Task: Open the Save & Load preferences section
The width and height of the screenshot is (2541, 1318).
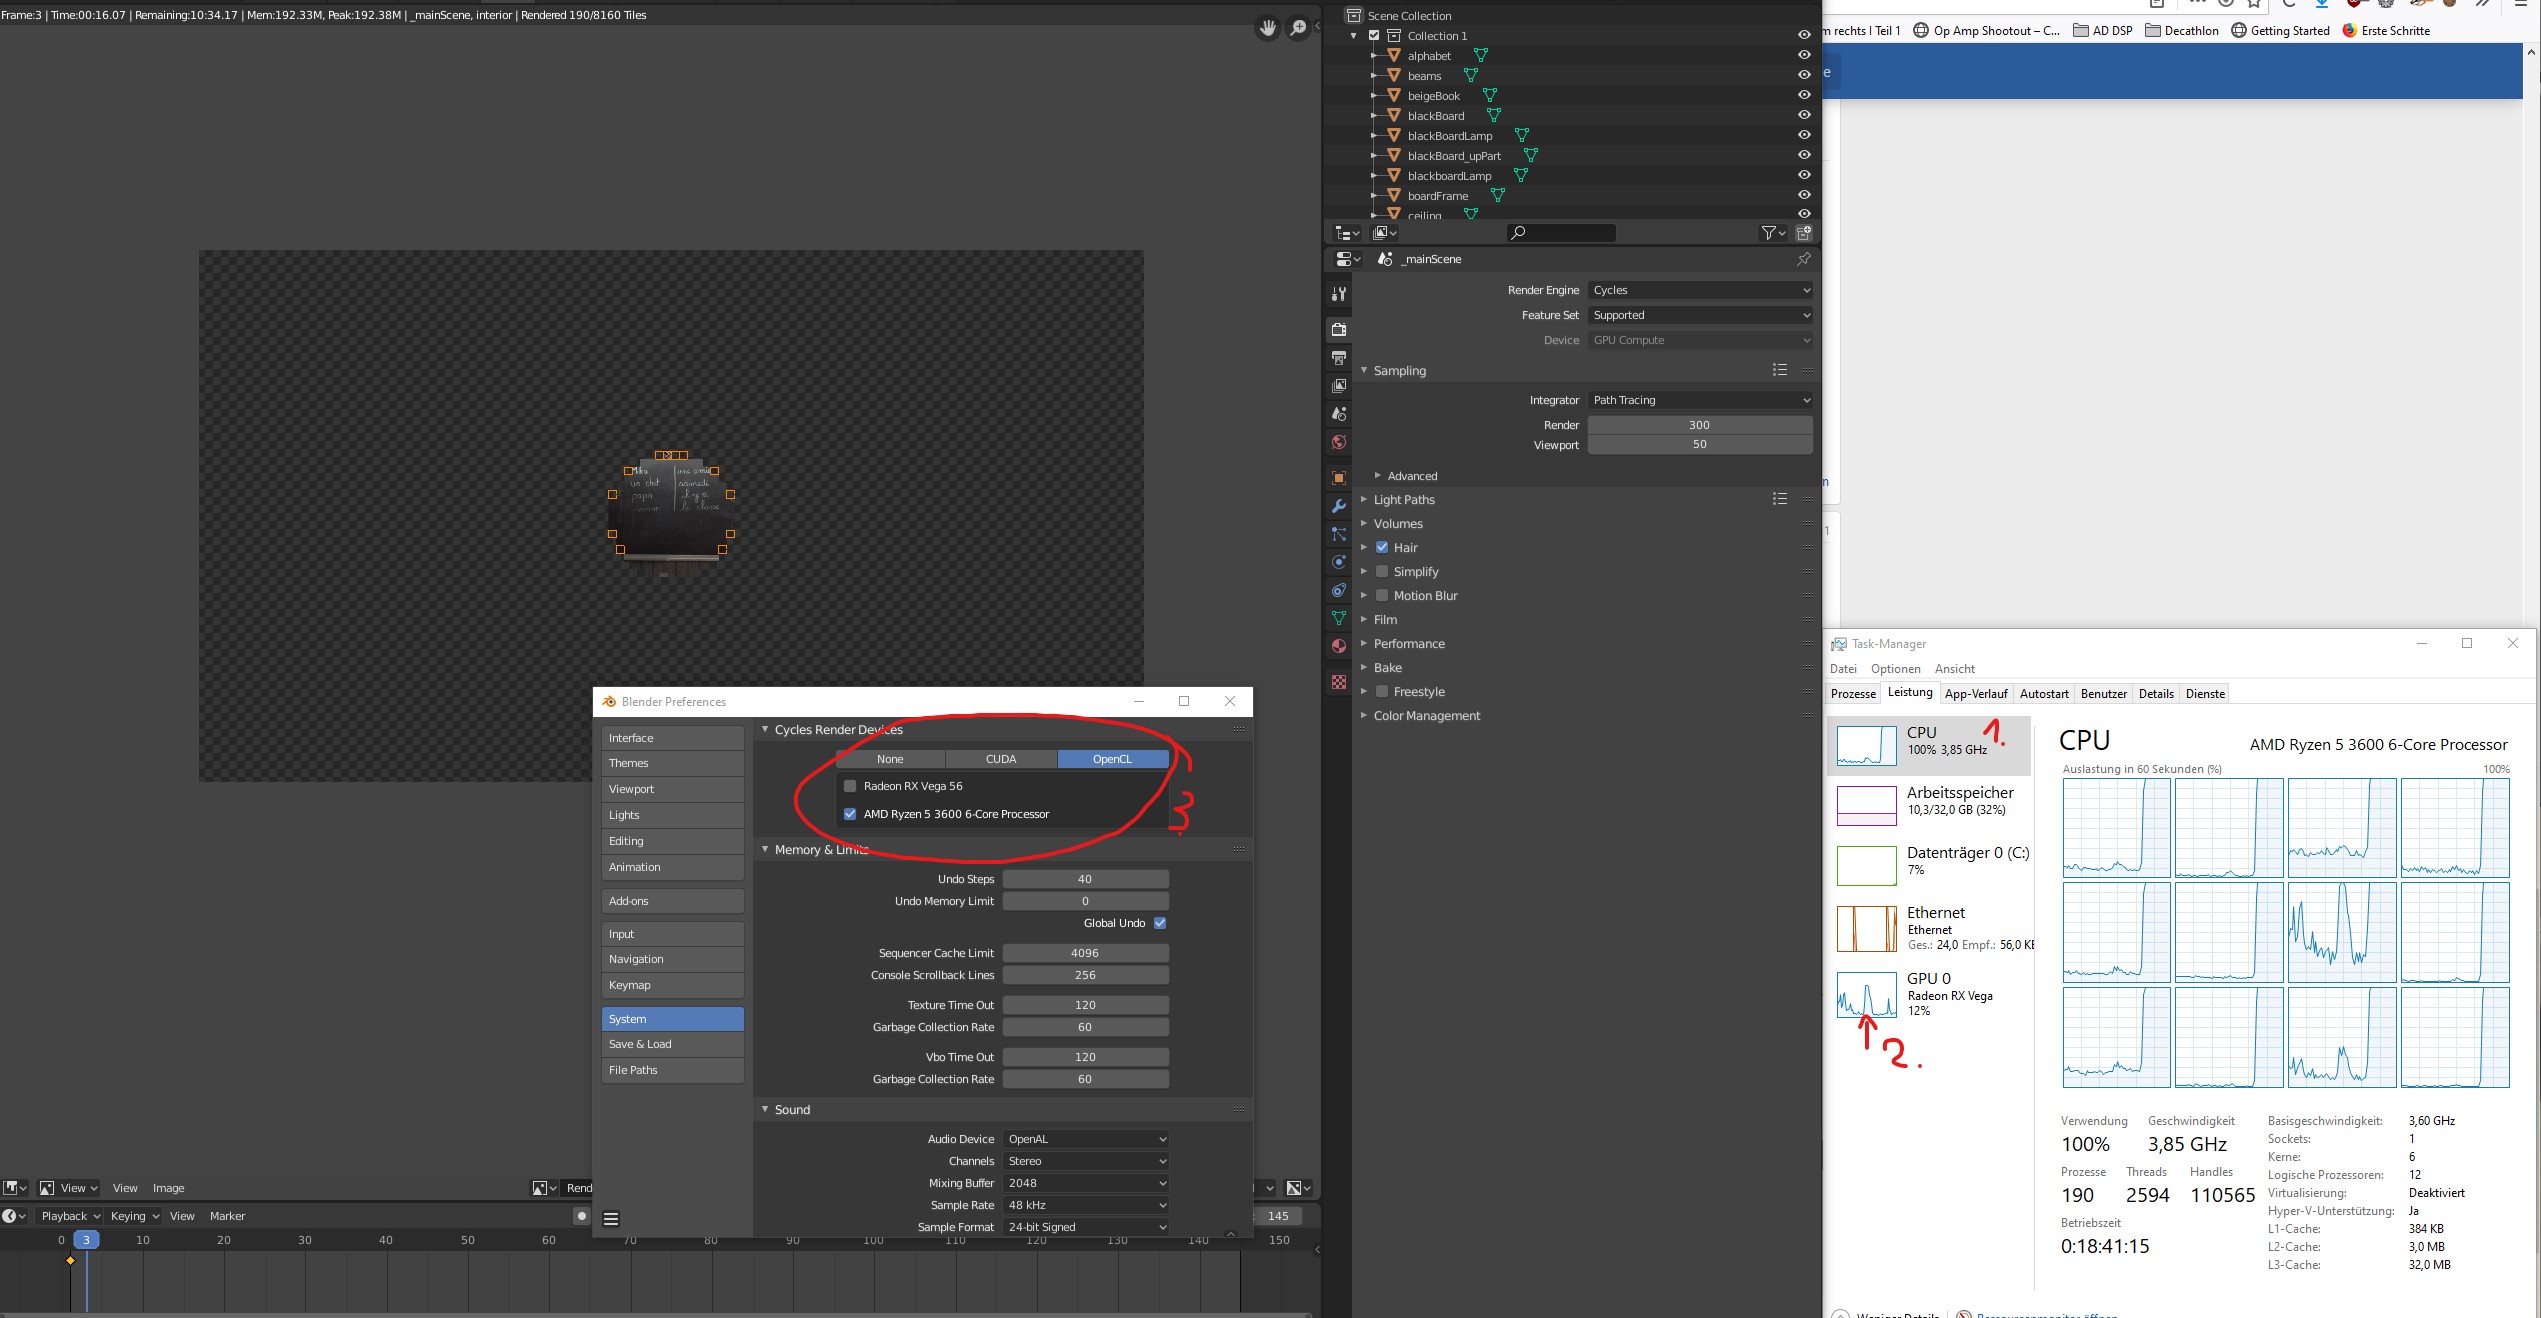Action: click(672, 1044)
